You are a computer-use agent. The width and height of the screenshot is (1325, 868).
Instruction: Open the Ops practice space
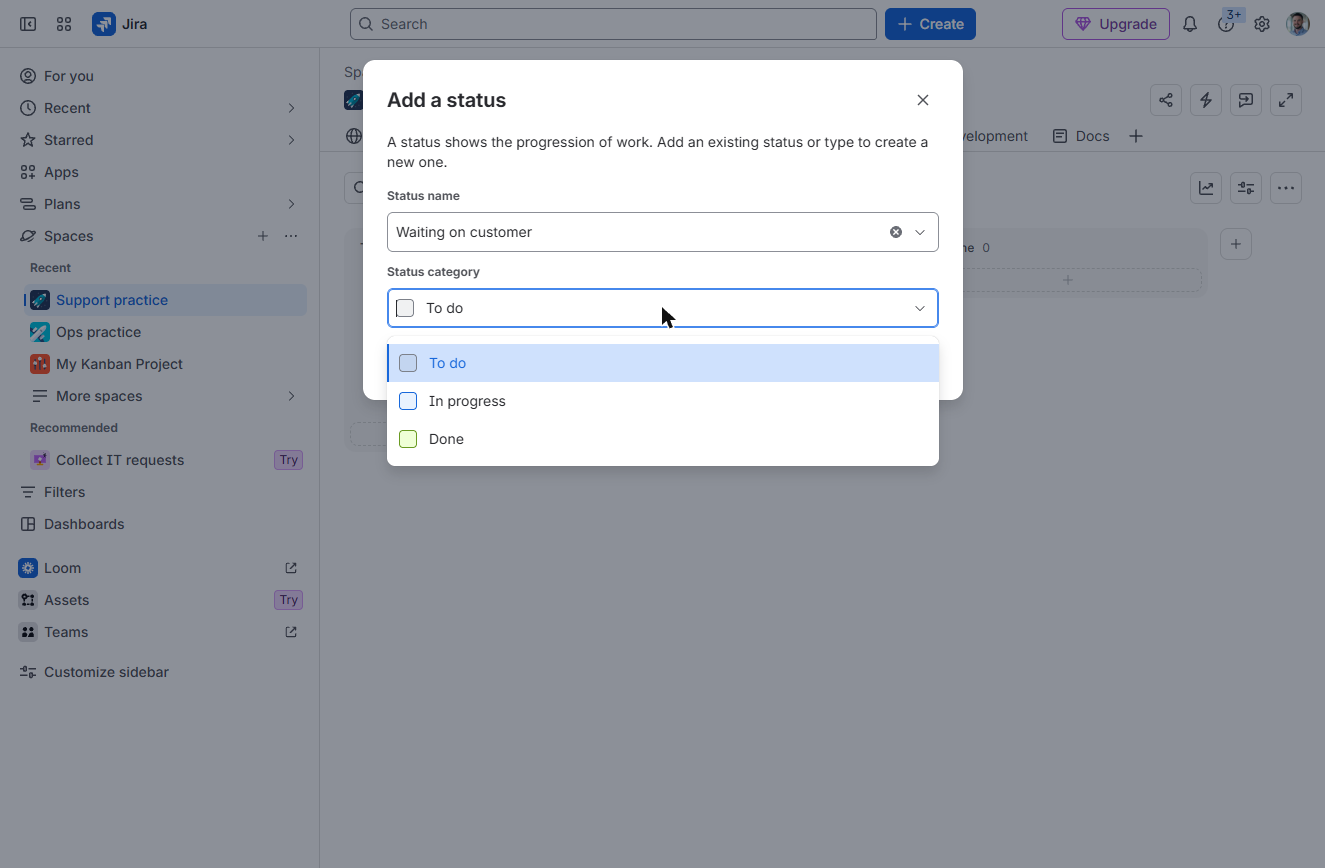point(166,332)
